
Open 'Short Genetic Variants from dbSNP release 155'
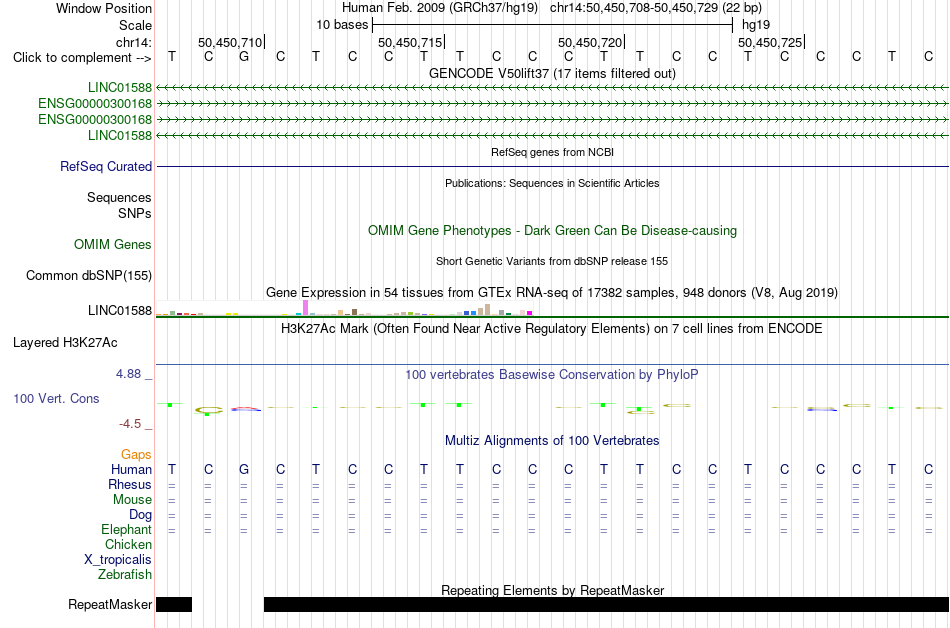click(x=552, y=261)
